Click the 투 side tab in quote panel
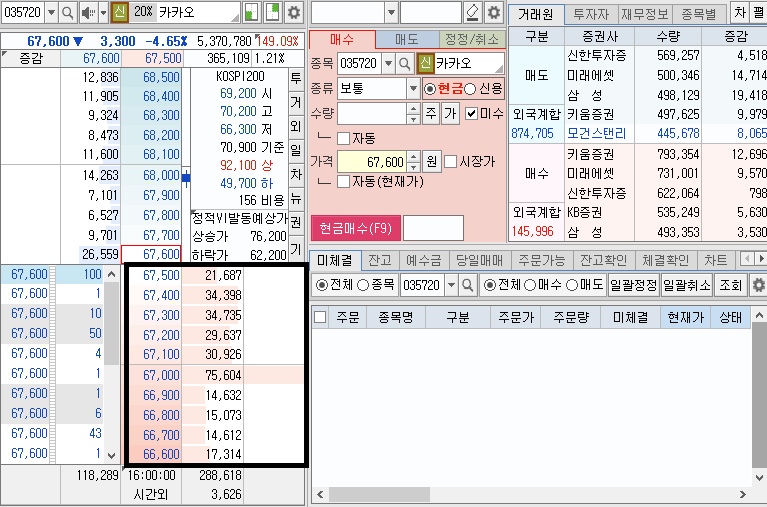 pos(296,78)
